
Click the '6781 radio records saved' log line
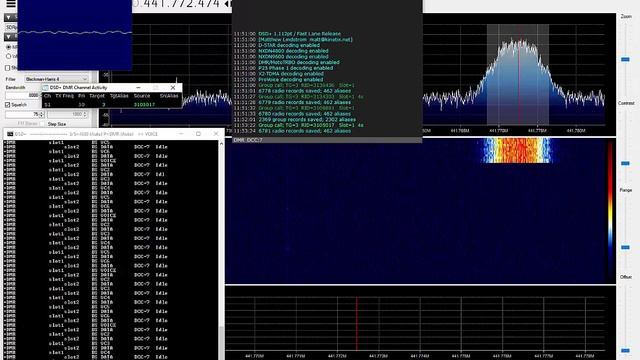point(304,131)
